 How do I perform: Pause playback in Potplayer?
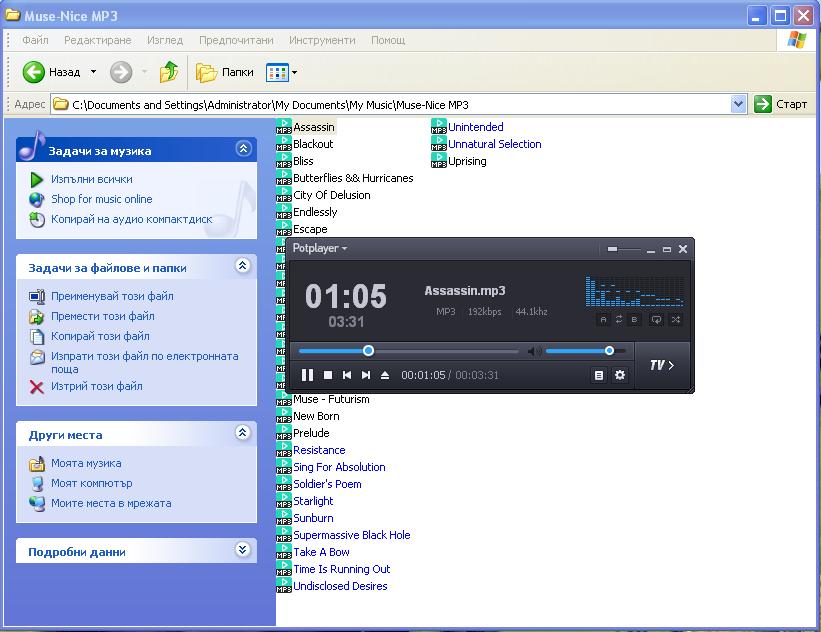point(307,375)
